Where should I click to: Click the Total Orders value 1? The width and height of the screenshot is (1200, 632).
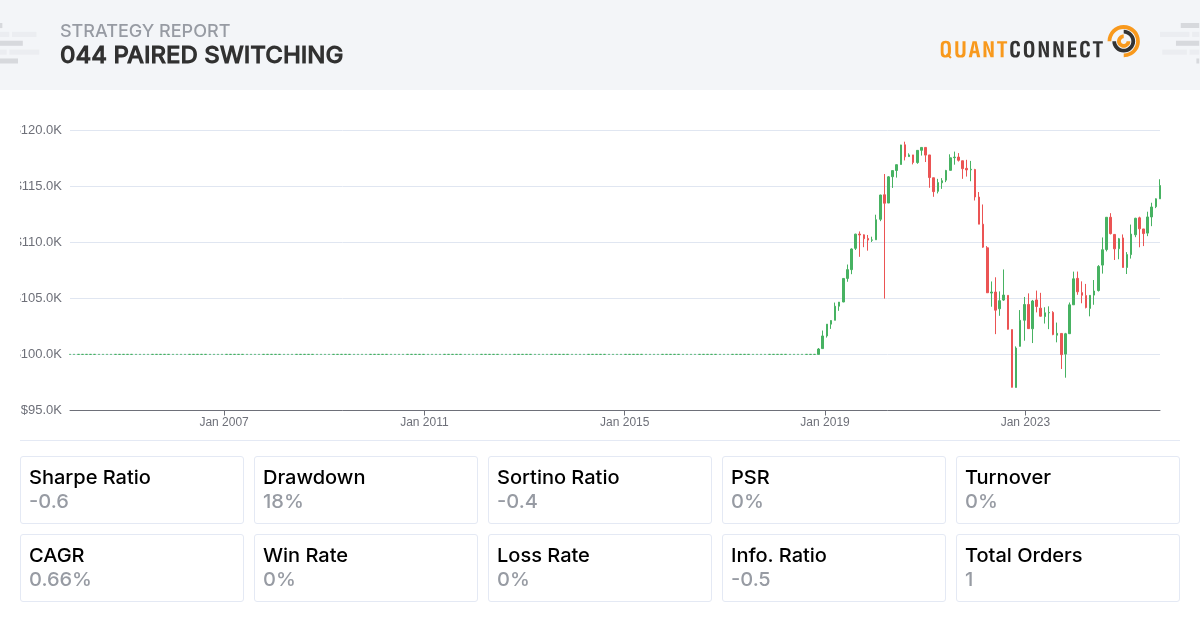(970, 579)
